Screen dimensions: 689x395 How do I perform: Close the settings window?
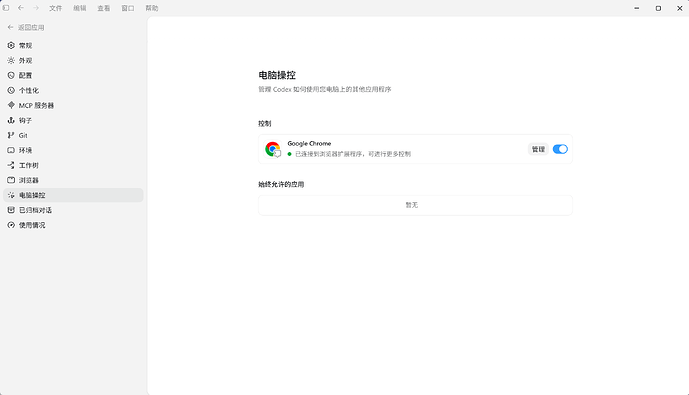pos(679,8)
